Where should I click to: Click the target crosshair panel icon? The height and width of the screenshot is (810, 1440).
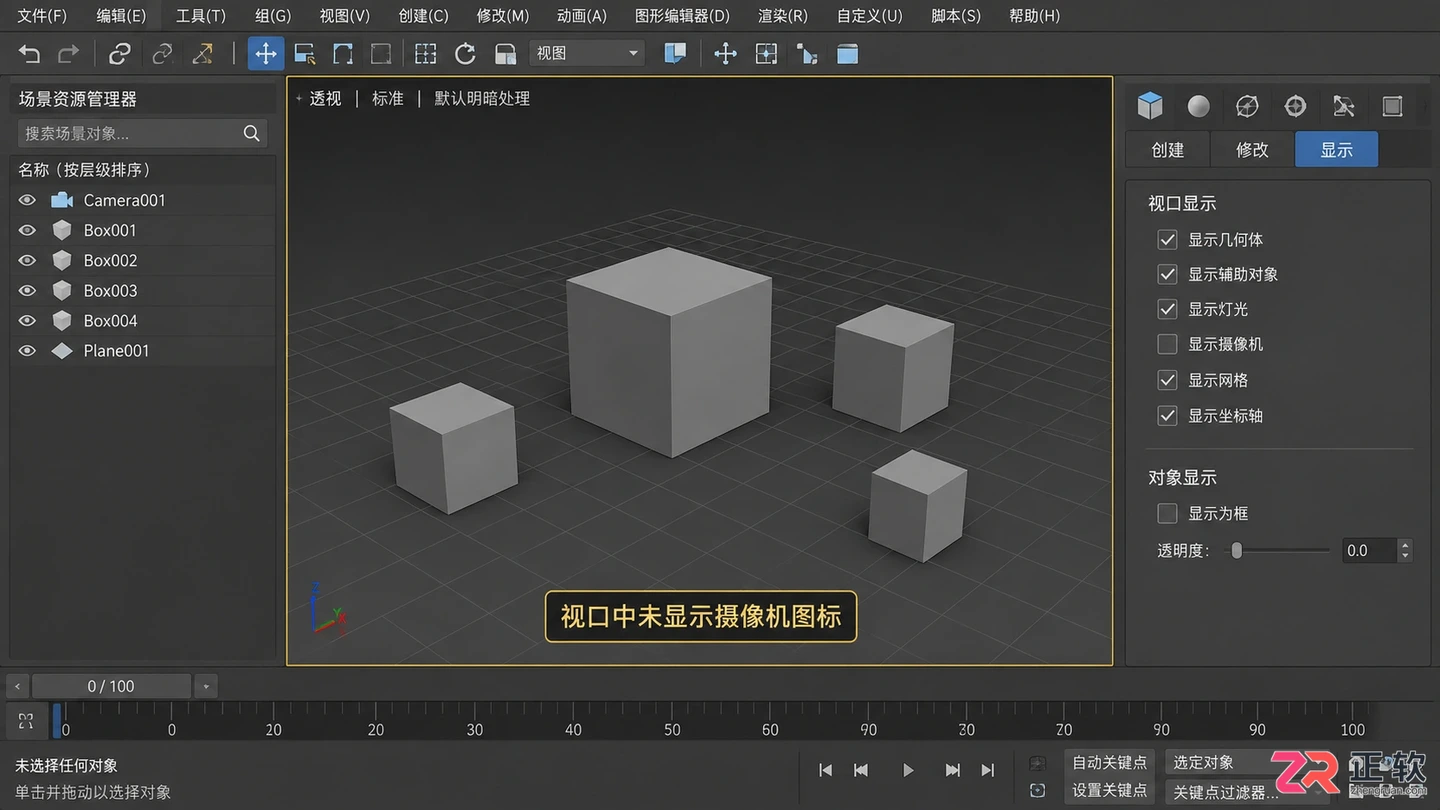pos(1295,106)
